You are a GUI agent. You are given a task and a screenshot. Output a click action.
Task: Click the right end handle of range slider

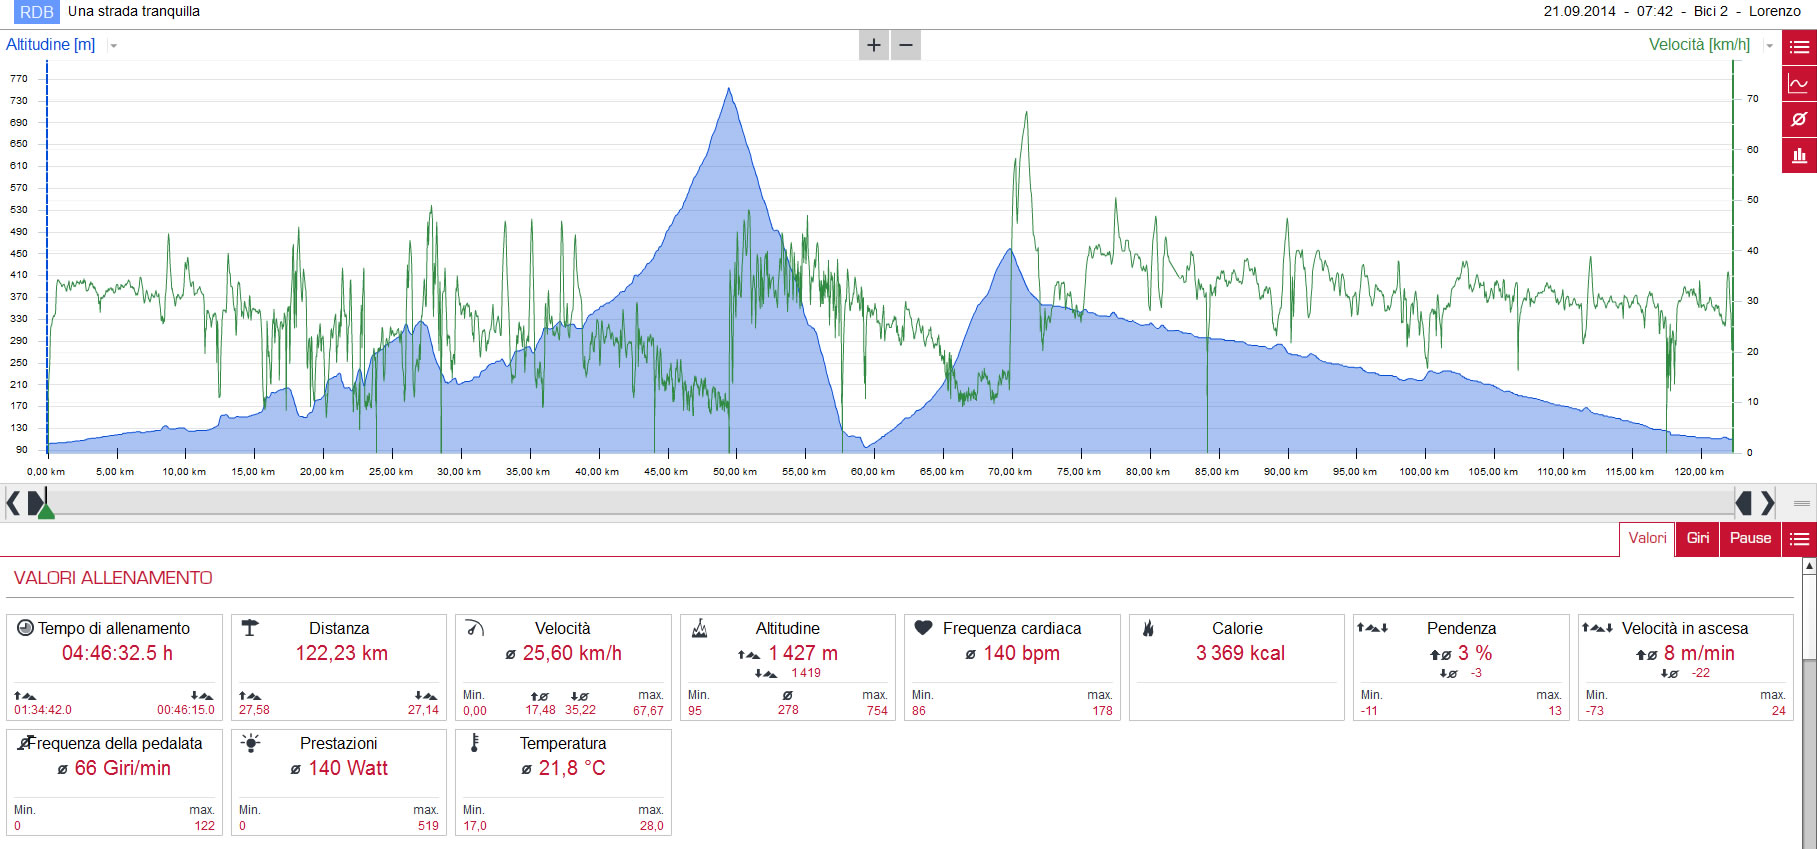coord(1744,503)
